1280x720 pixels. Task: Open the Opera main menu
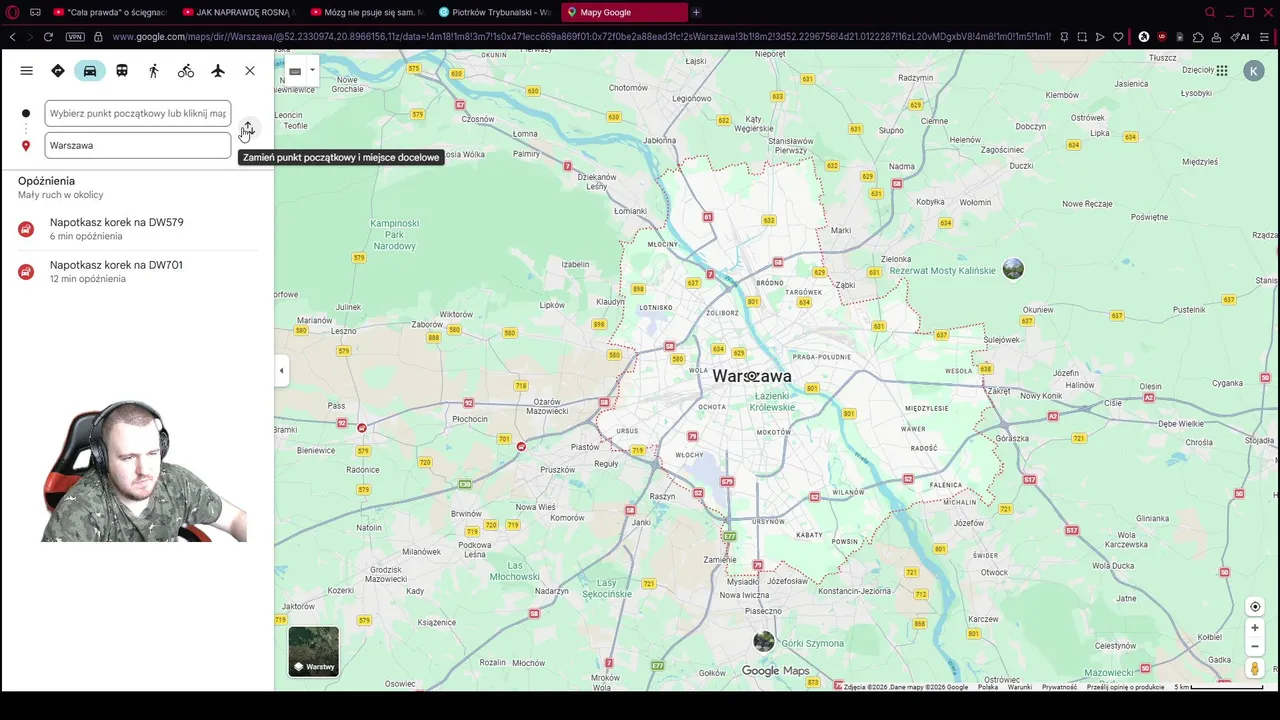point(12,12)
